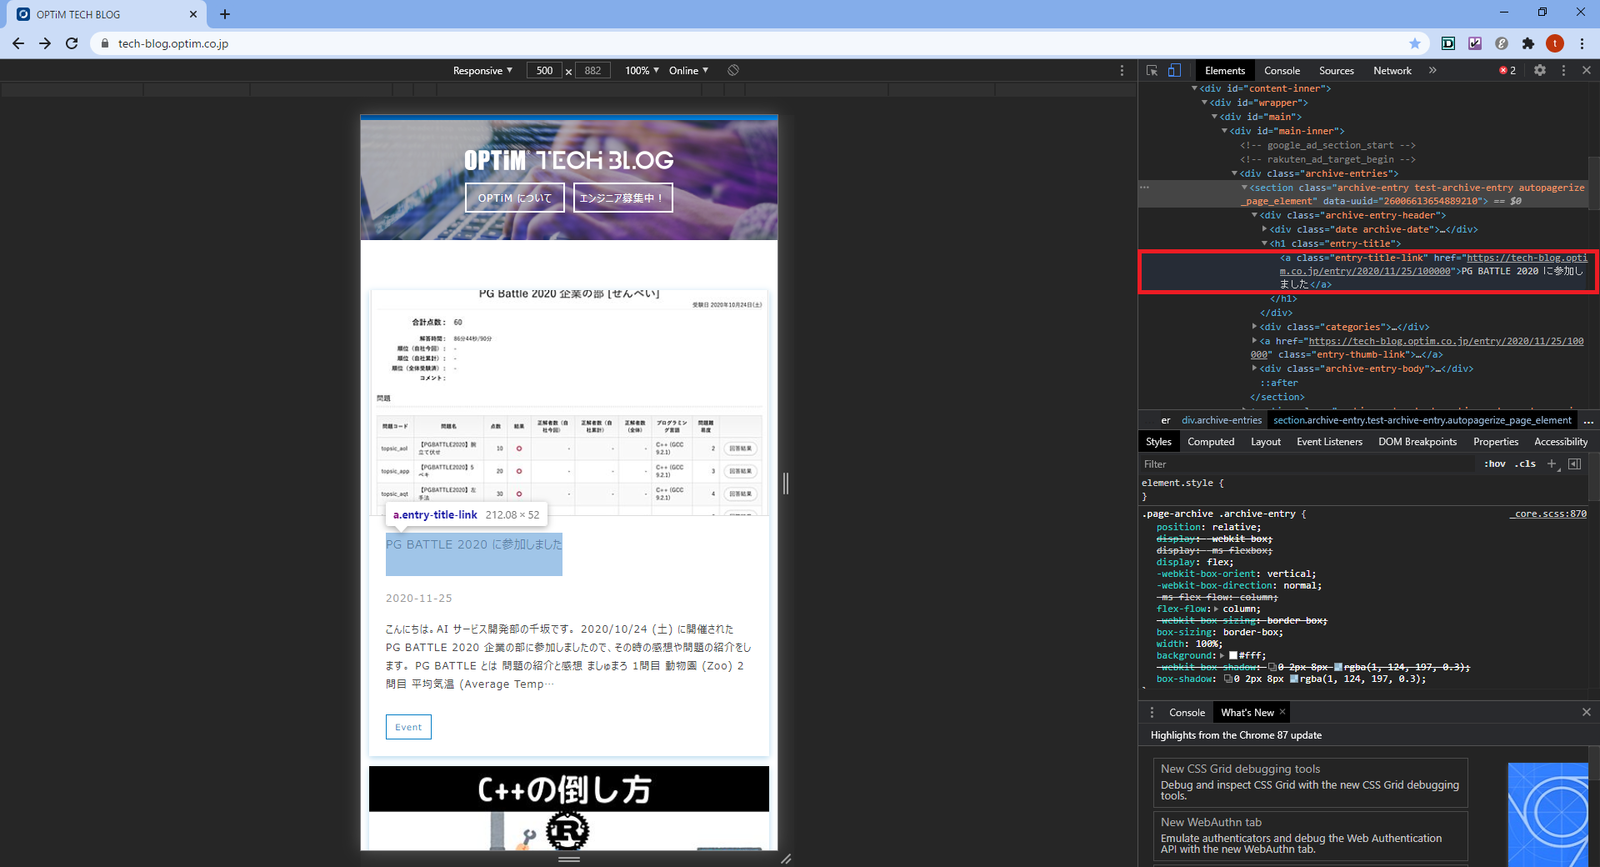
Task: Close the What's New drawer tab
Action: tap(1282, 712)
